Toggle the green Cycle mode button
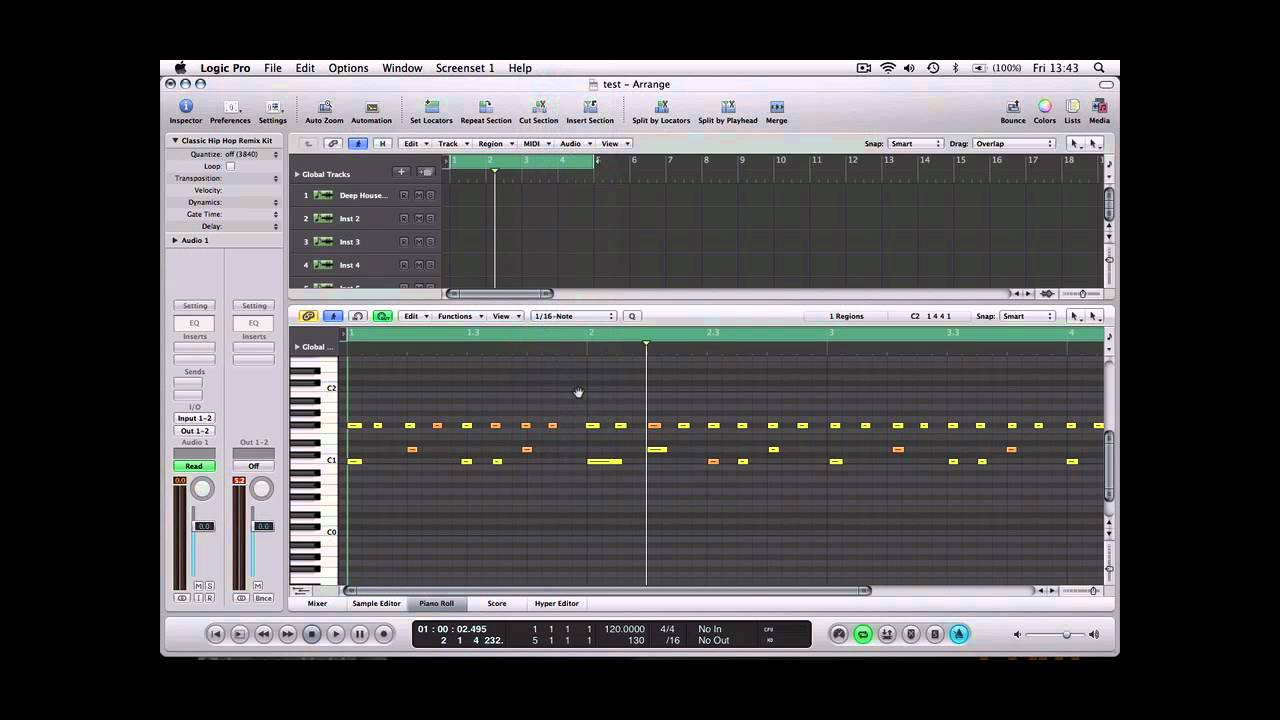This screenshot has height=720, width=1280. [863, 634]
